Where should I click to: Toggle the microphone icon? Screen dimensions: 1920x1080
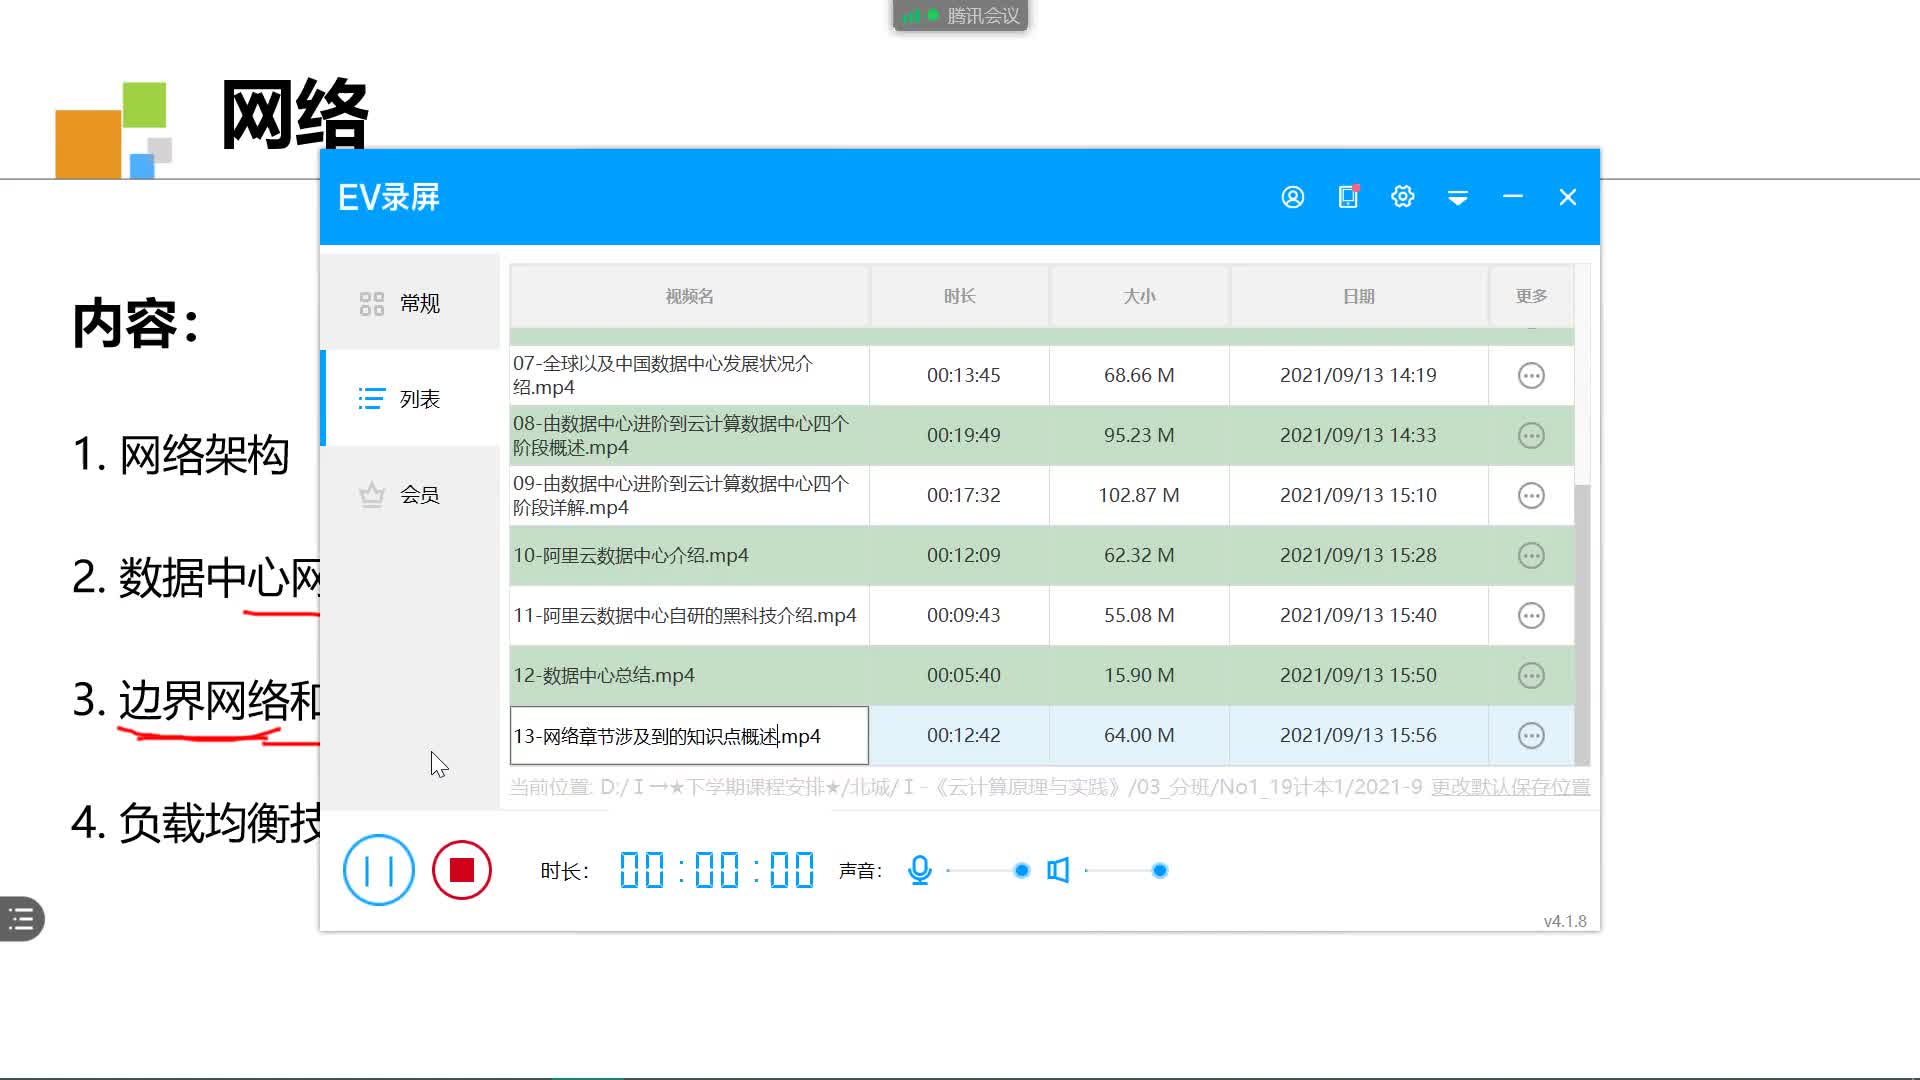pos(920,870)
